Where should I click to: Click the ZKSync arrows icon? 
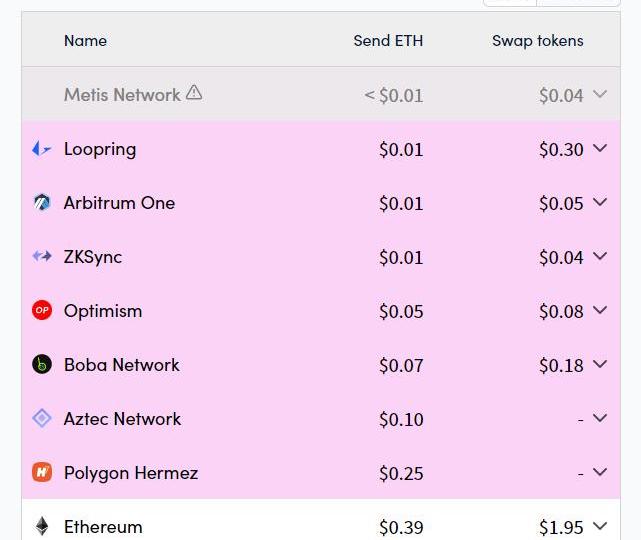point(42,256)
